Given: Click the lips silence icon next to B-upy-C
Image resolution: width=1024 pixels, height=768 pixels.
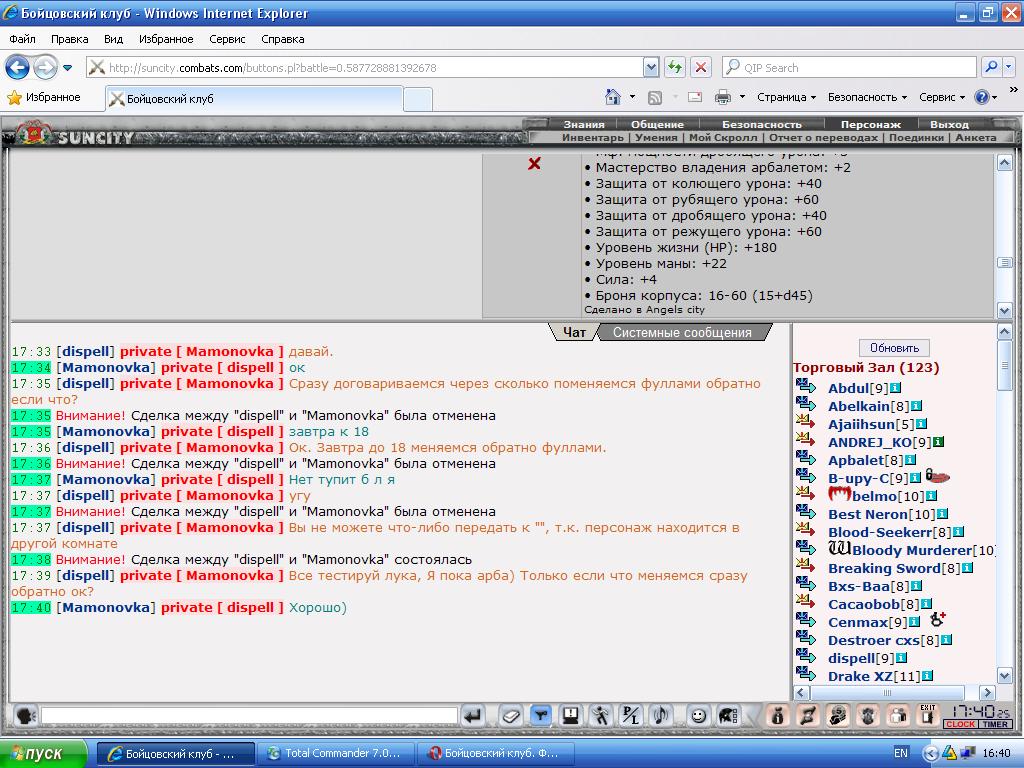Looking at the screenshot, I should point(937,477).
